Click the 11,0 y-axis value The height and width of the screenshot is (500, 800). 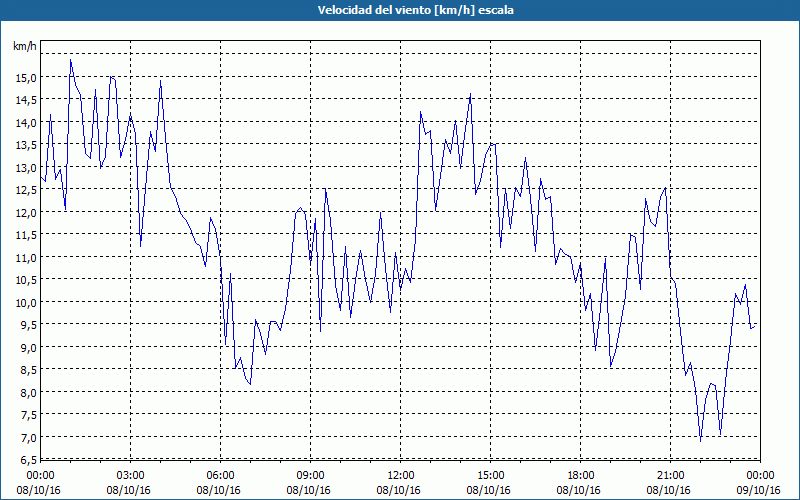click(26, 257)
